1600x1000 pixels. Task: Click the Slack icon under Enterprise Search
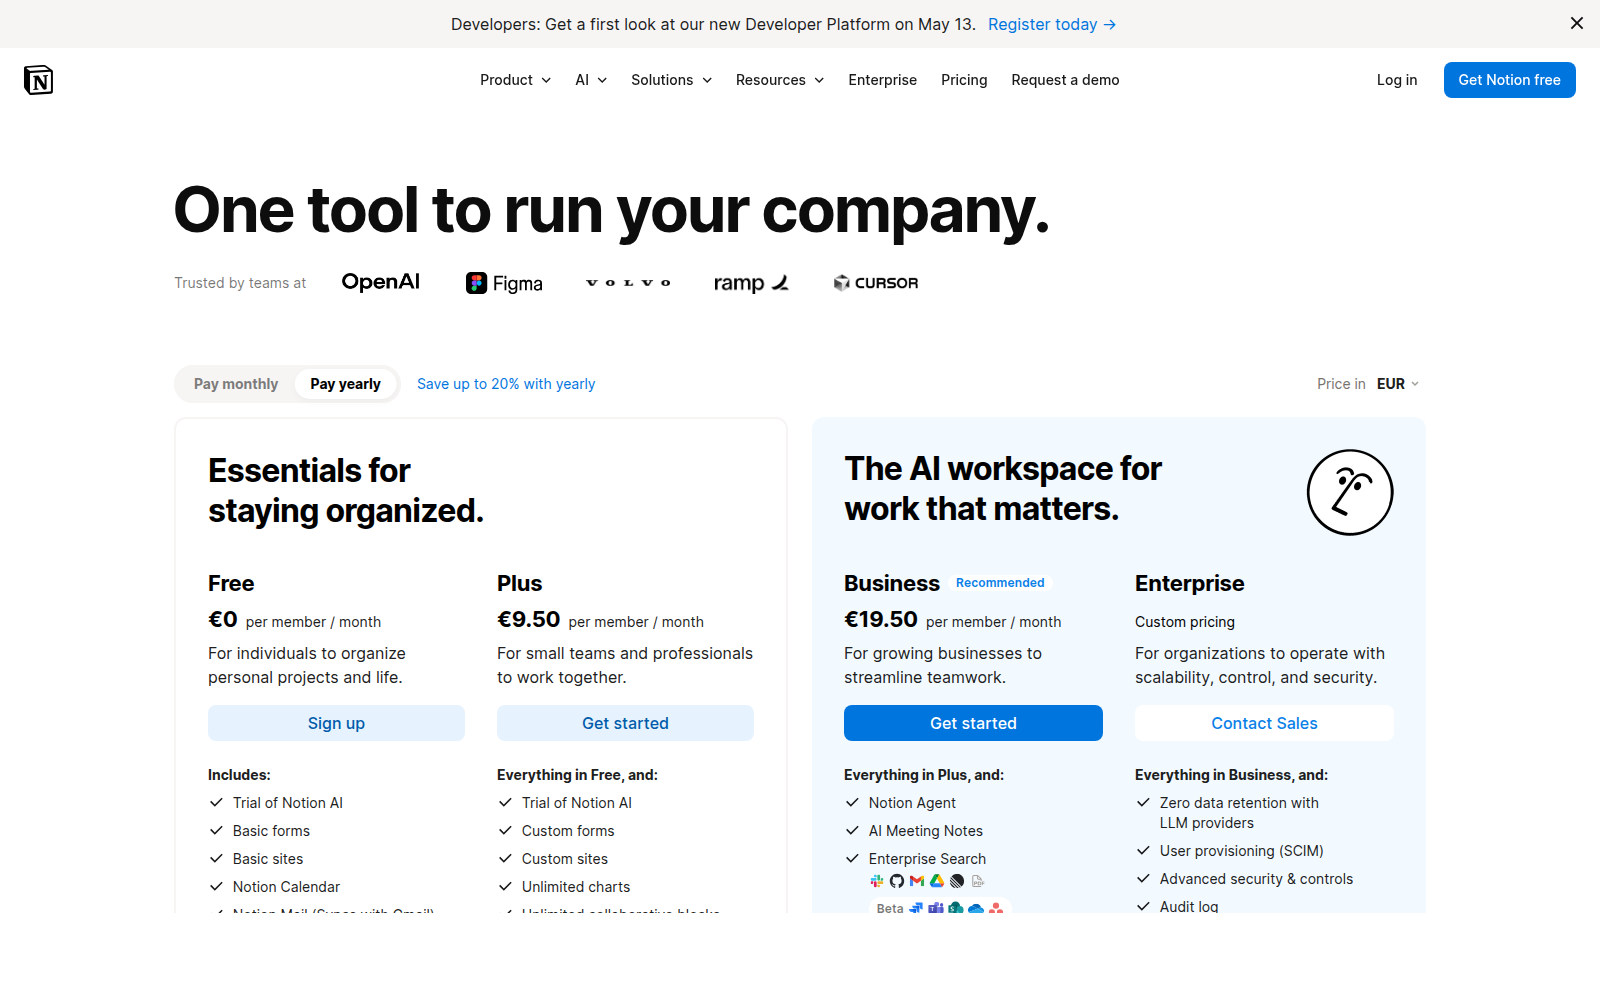877,881
